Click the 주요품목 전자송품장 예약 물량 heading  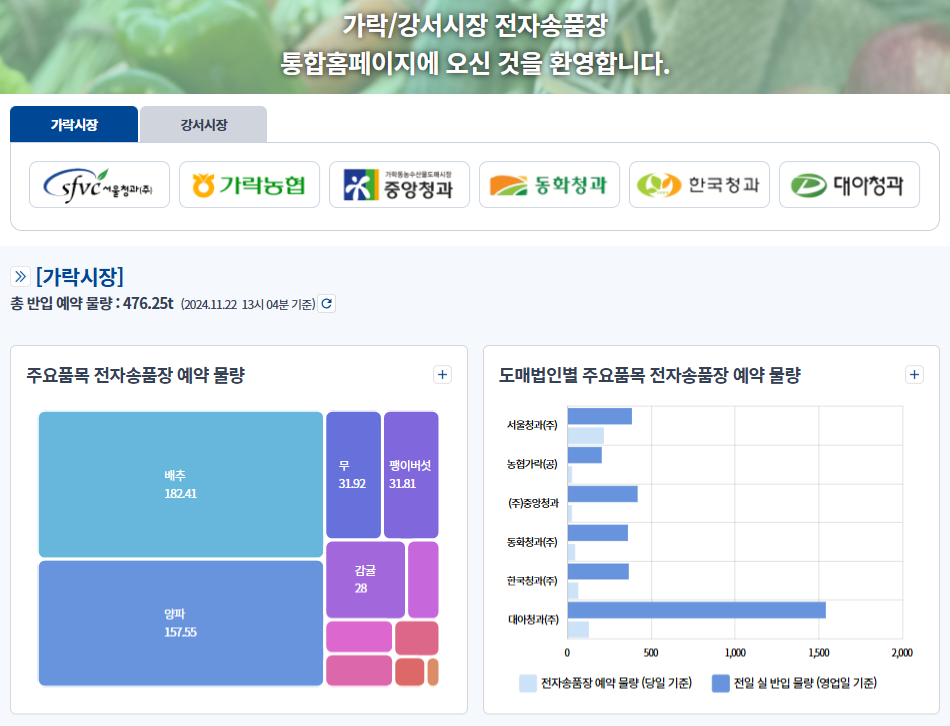pos(136,375)
